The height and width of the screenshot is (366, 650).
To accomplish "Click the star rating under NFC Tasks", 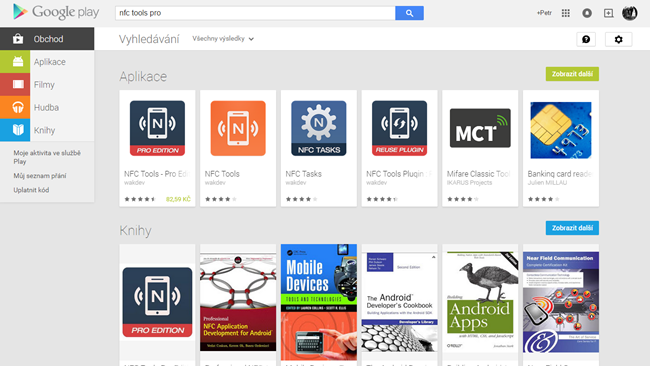I will click(301, 199).
